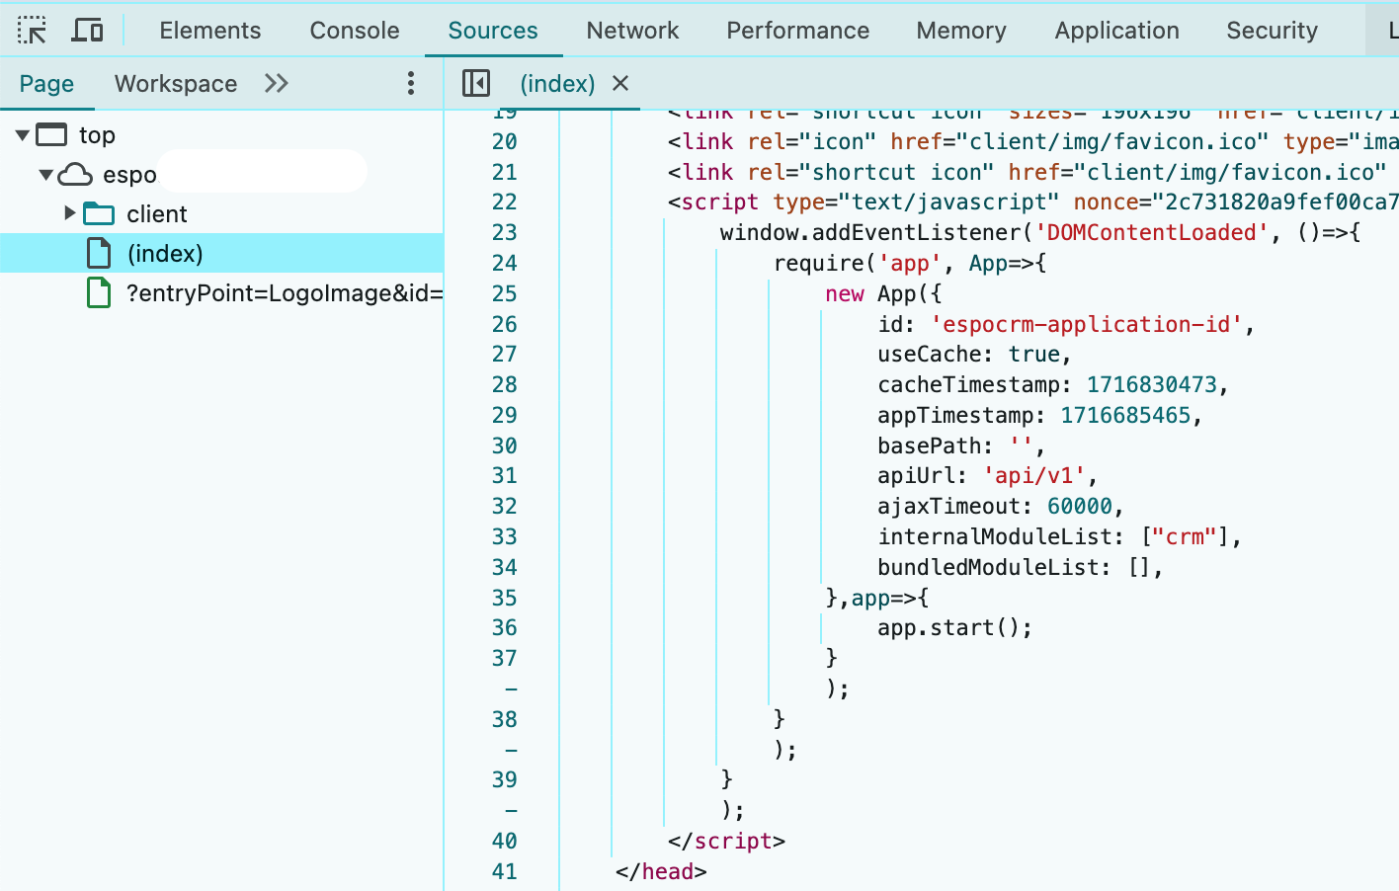Collapse the espo domain cloud node
Screen dimensions: 1399x891
[46, 175]
